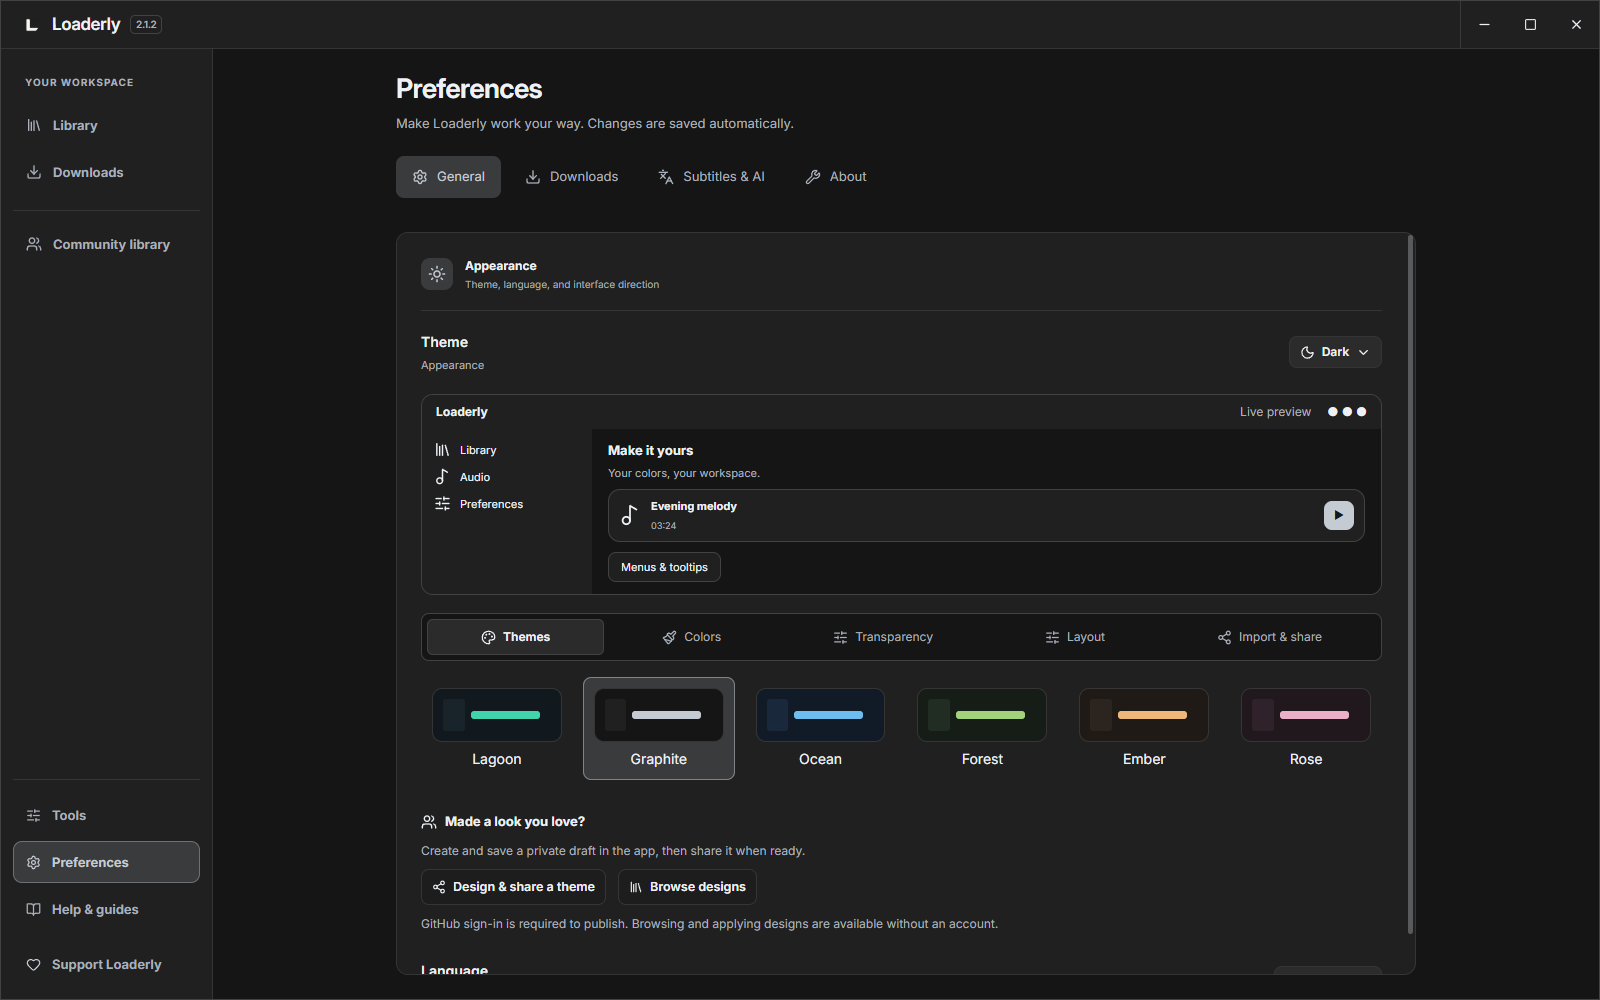Click Support Loaderly heart item

click(x=106, y=964)
